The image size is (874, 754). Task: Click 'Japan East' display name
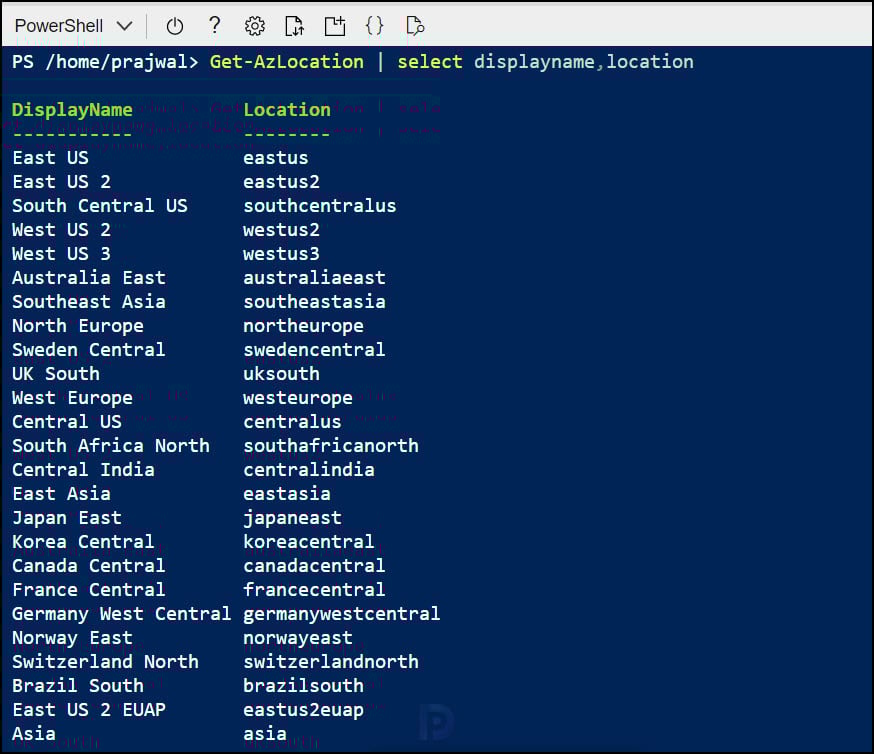click(67, 518)
